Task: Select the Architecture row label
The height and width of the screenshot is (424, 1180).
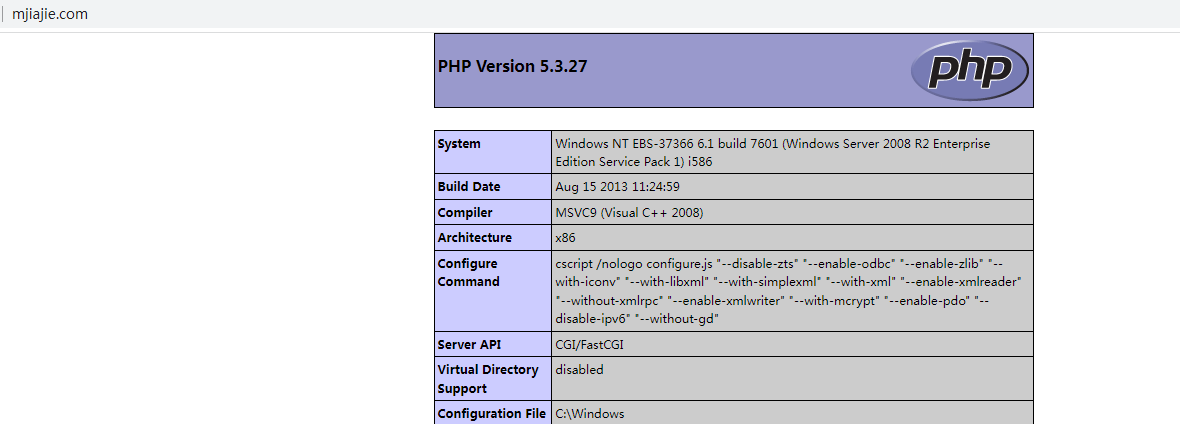Action: click(x=474, y=238)
